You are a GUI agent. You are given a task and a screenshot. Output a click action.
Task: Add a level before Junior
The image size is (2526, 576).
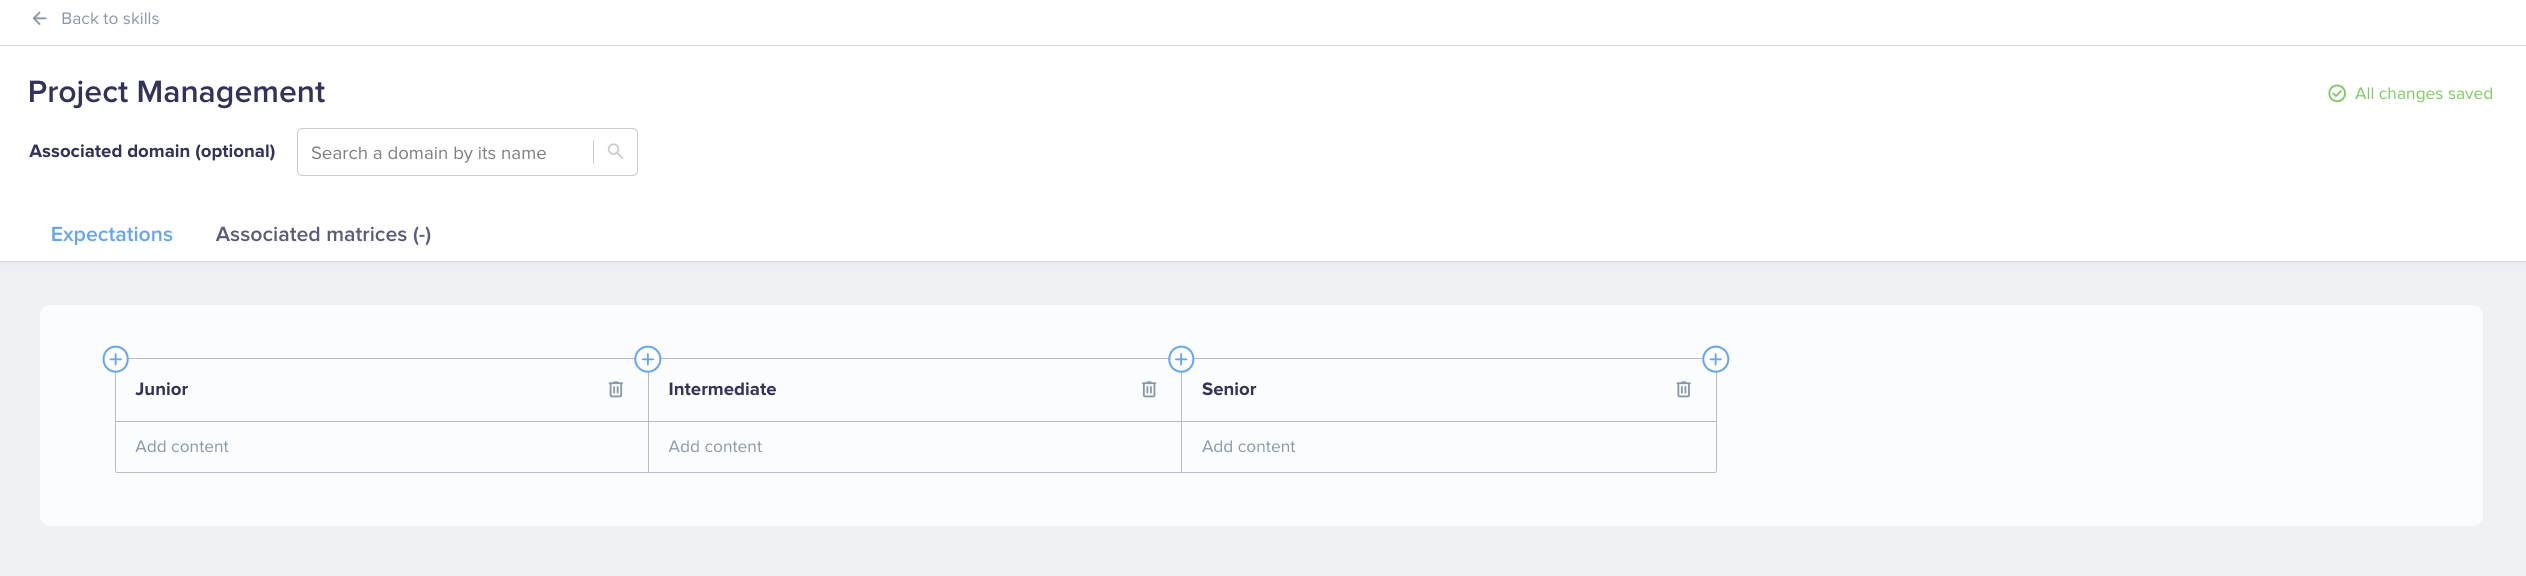(x=116, y=359)
